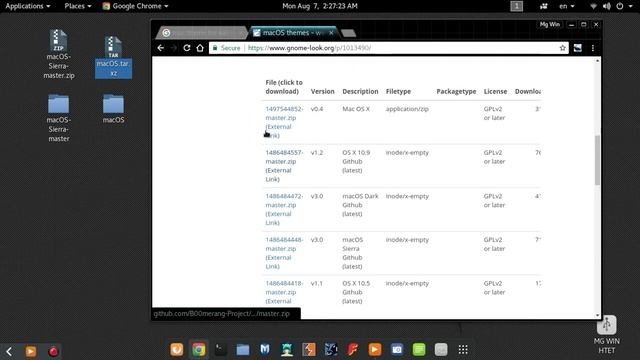
Task: Open the Places menu
Action: pyautogui.click(x=78, y=6)
